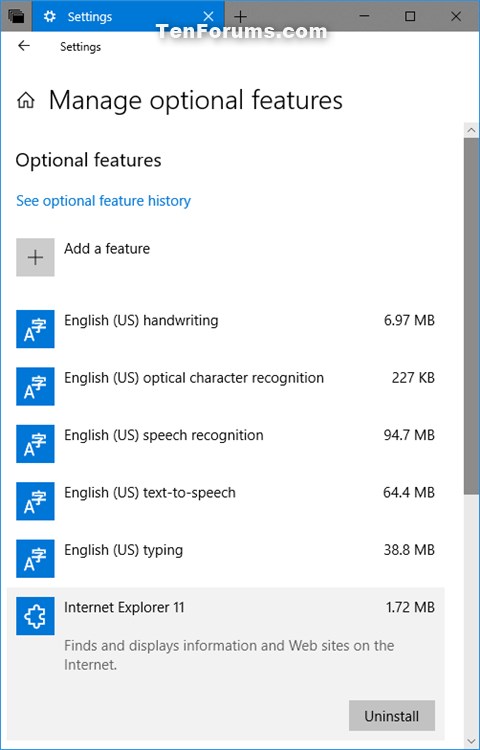Click the vertical scrollbar thumb
480x750 pixels.
471,316
